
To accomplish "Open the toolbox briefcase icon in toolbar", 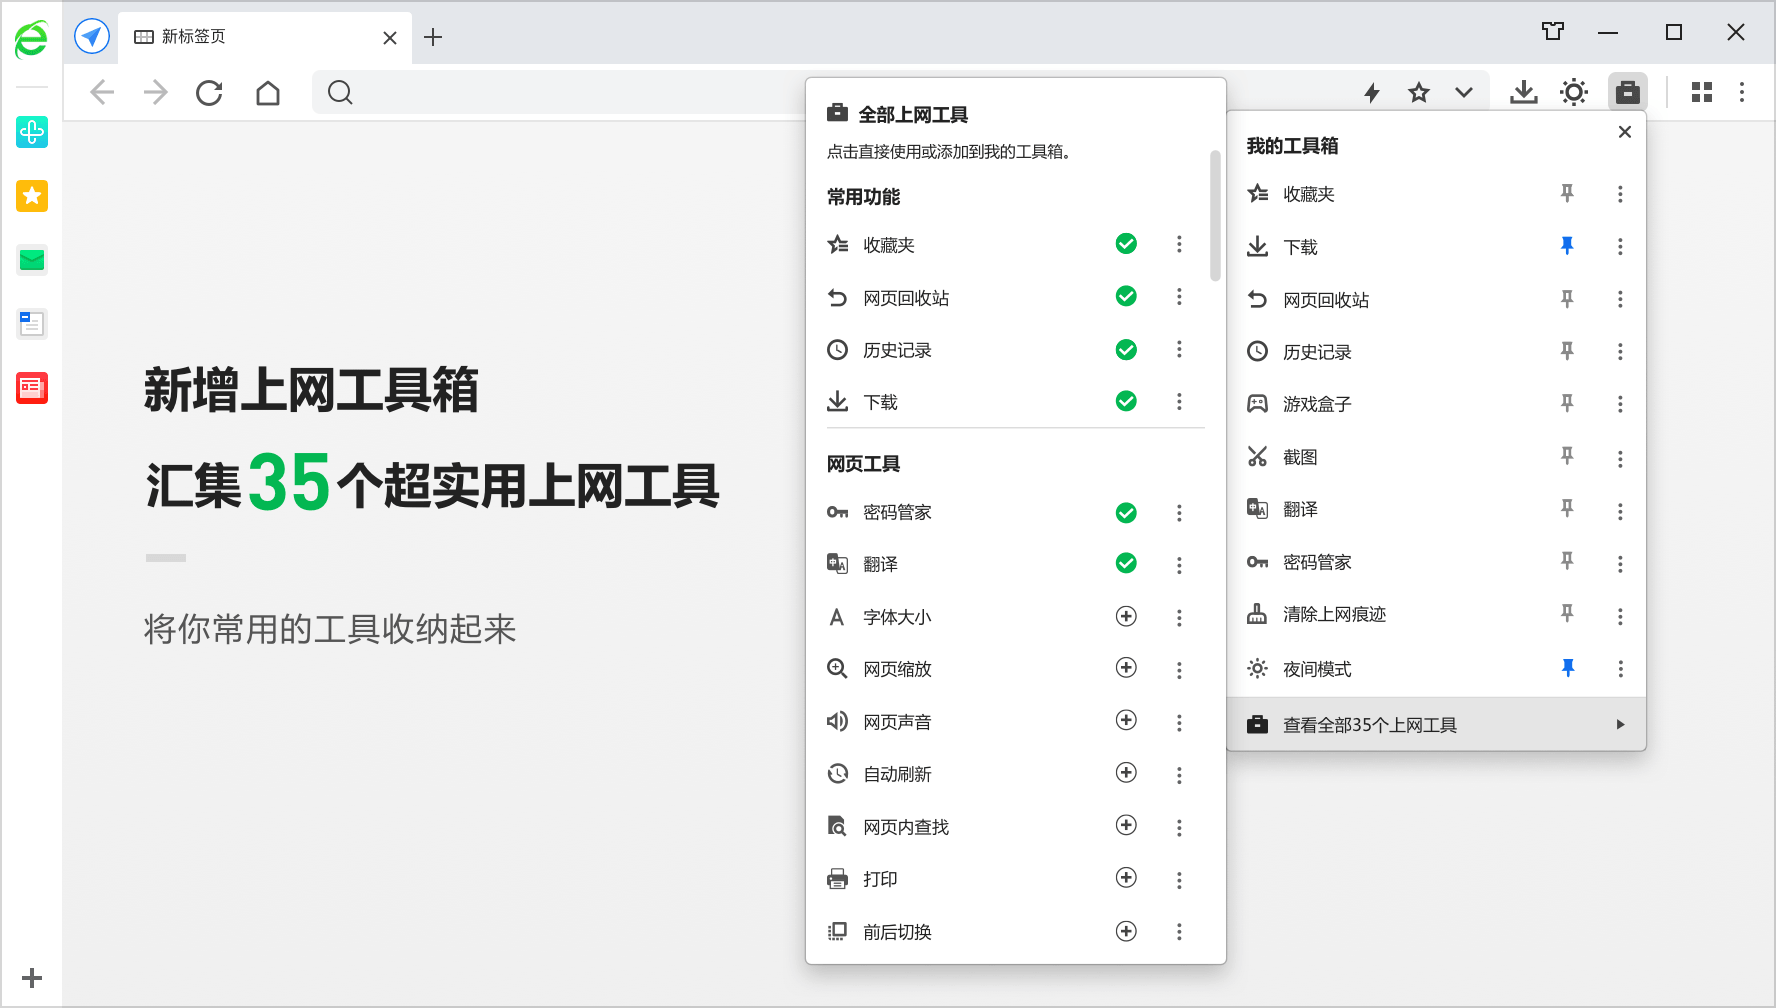I will coord(1627,93).
